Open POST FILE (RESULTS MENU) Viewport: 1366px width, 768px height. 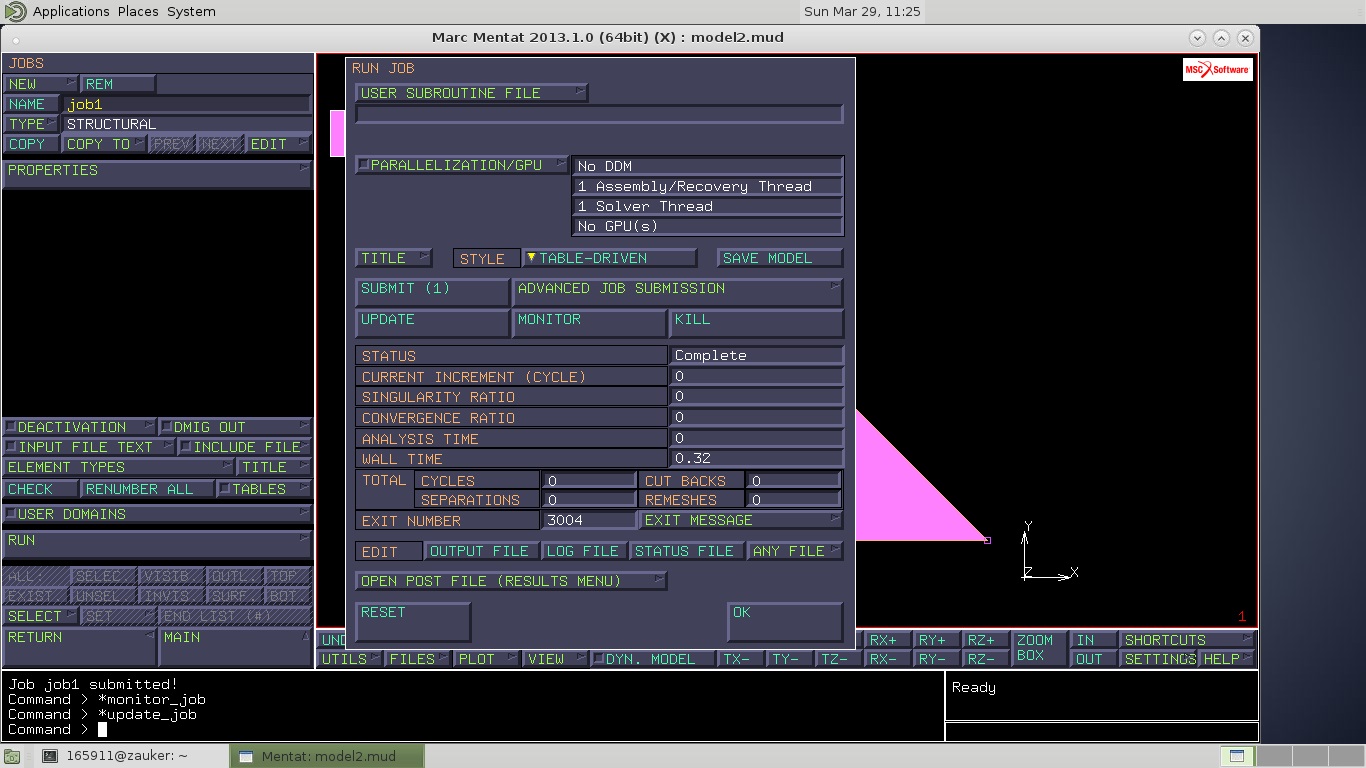click(511, 581)
